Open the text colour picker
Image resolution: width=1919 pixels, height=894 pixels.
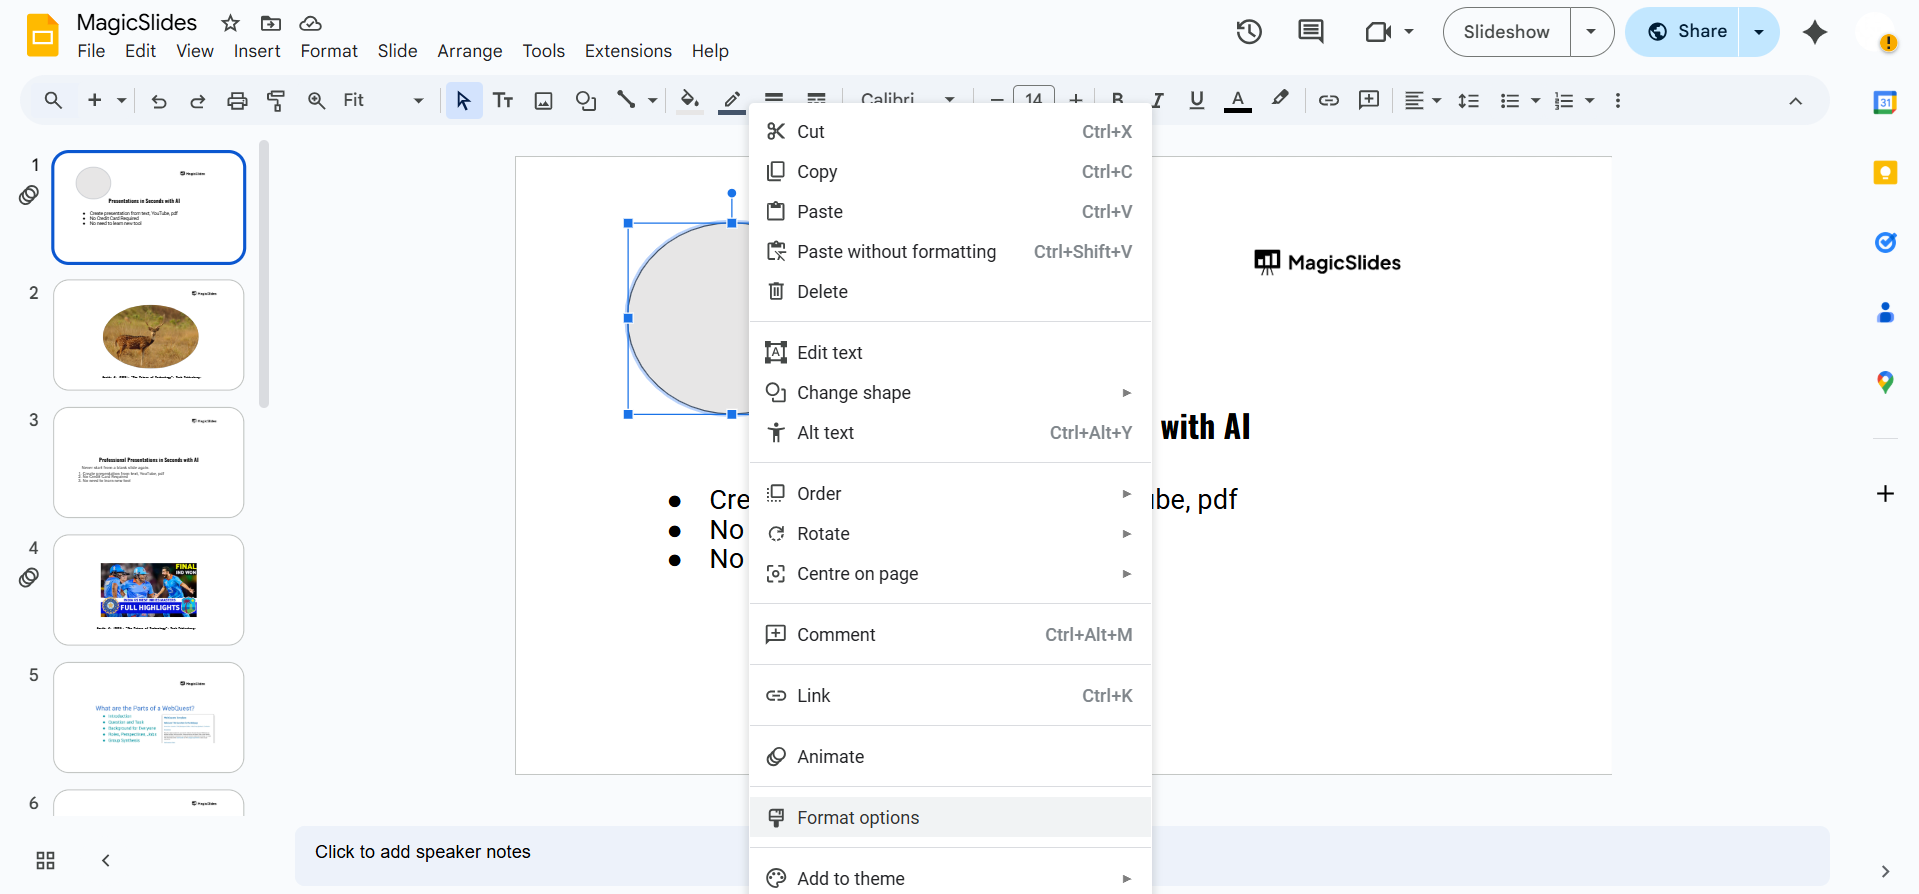pyautogui.click(x=1238, y=100)
